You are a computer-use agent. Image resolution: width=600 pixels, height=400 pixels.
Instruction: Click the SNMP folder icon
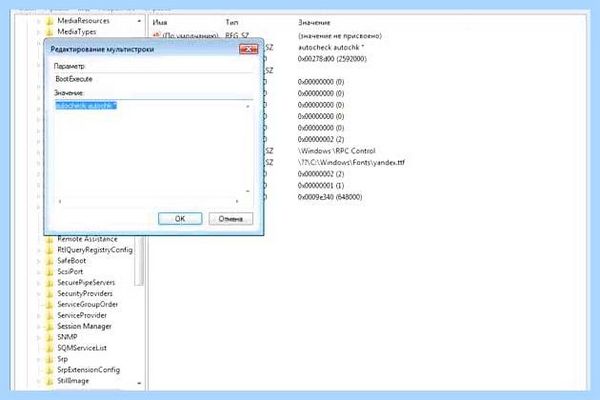(50, 337)
